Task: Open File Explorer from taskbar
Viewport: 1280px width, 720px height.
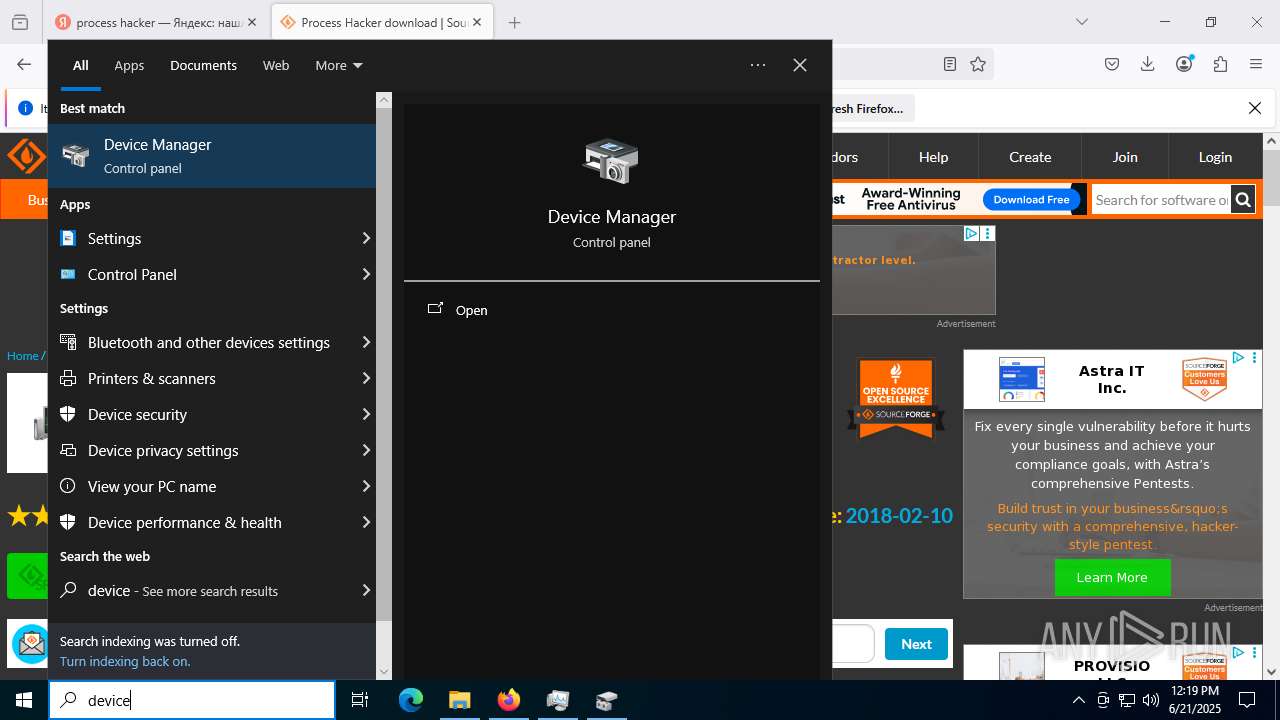Action: coord(459,700)
